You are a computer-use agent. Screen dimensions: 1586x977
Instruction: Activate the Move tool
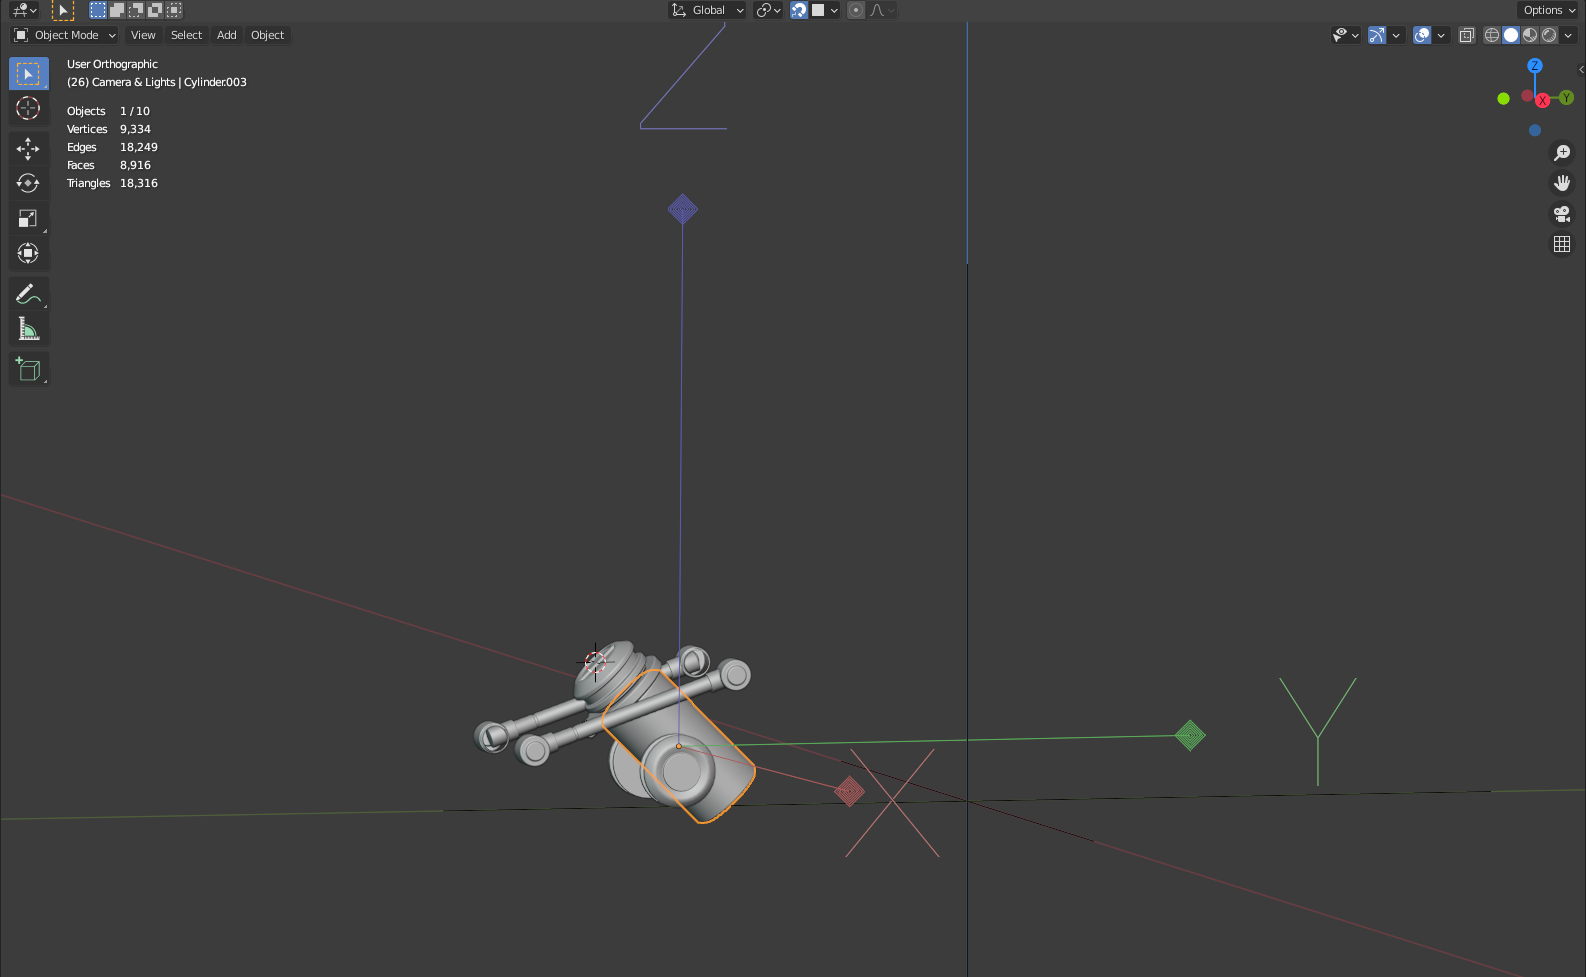(28, 149)
